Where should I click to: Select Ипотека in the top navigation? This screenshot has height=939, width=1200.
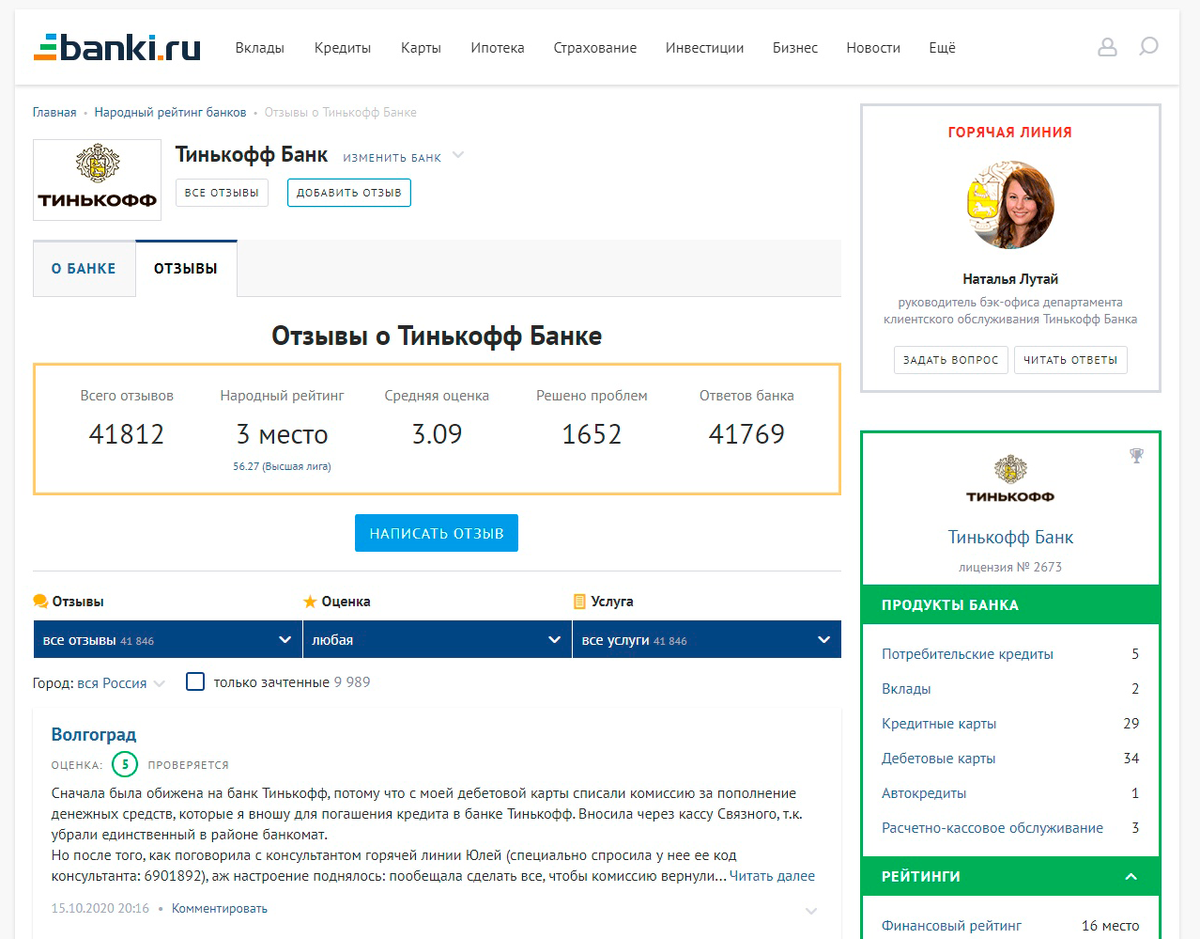pos(497,47)
